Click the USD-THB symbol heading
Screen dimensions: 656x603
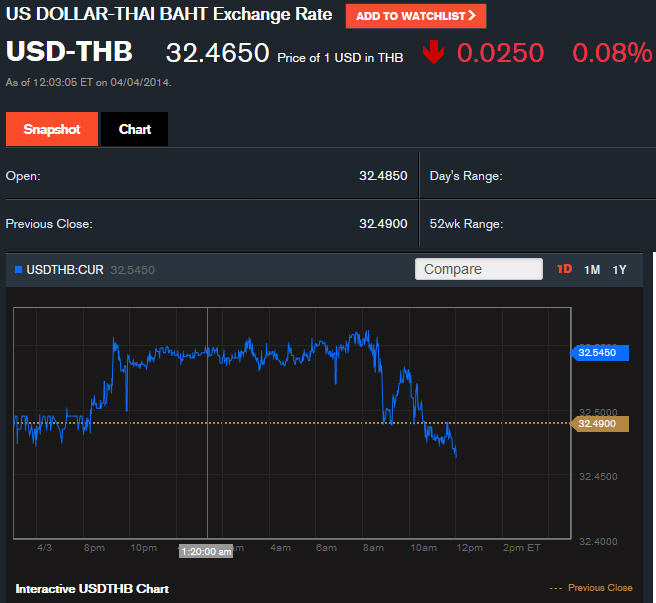tap(69, 51)
